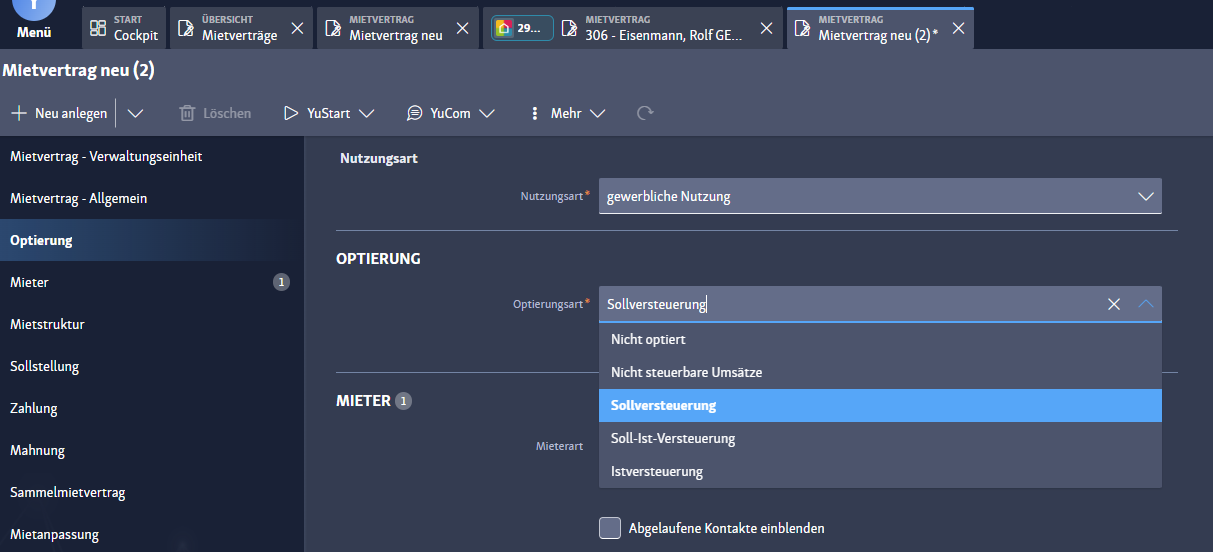Click into the Optierungsart text field

840,304
